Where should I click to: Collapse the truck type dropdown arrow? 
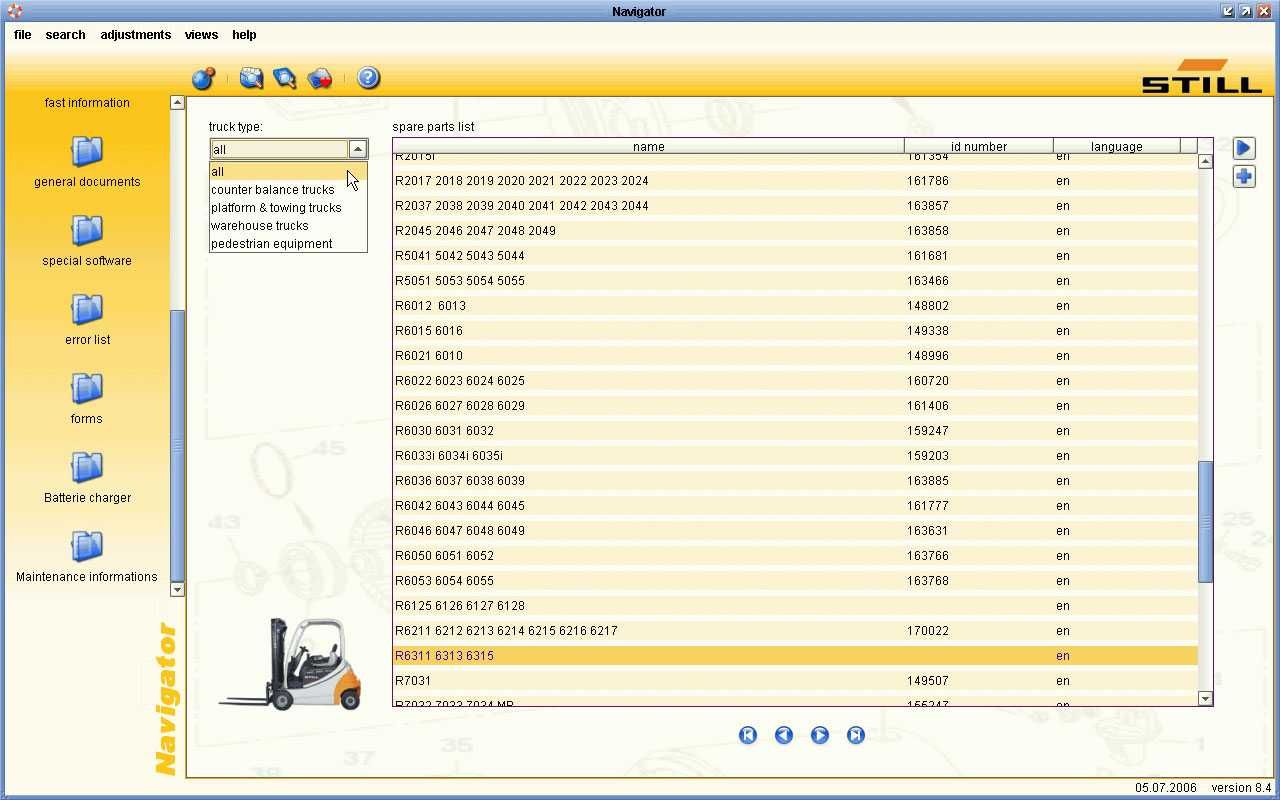(358, 149)
